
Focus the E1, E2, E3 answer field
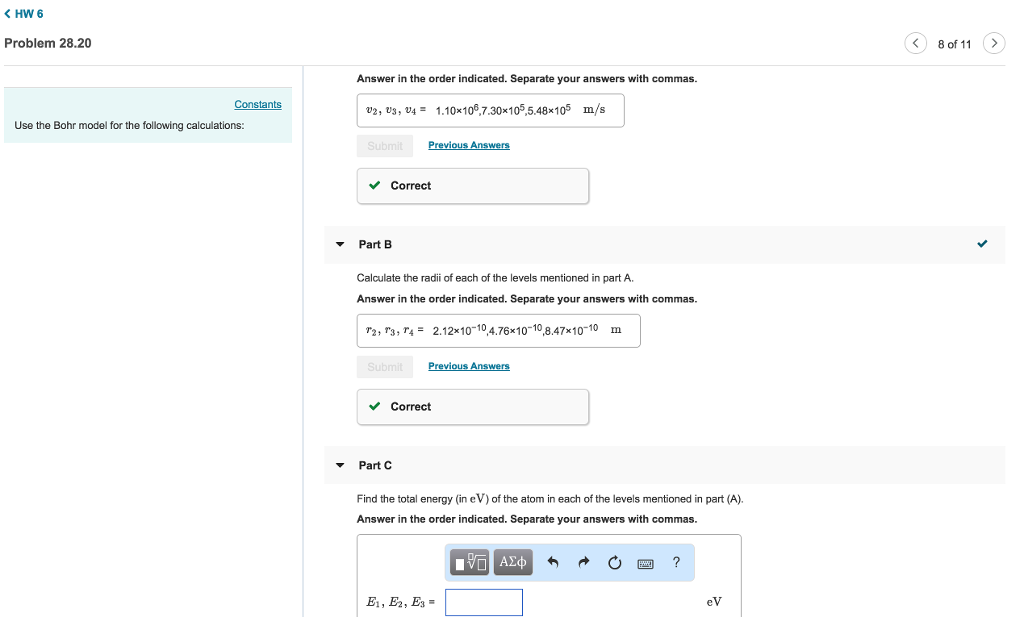click(x=484, y=602)
